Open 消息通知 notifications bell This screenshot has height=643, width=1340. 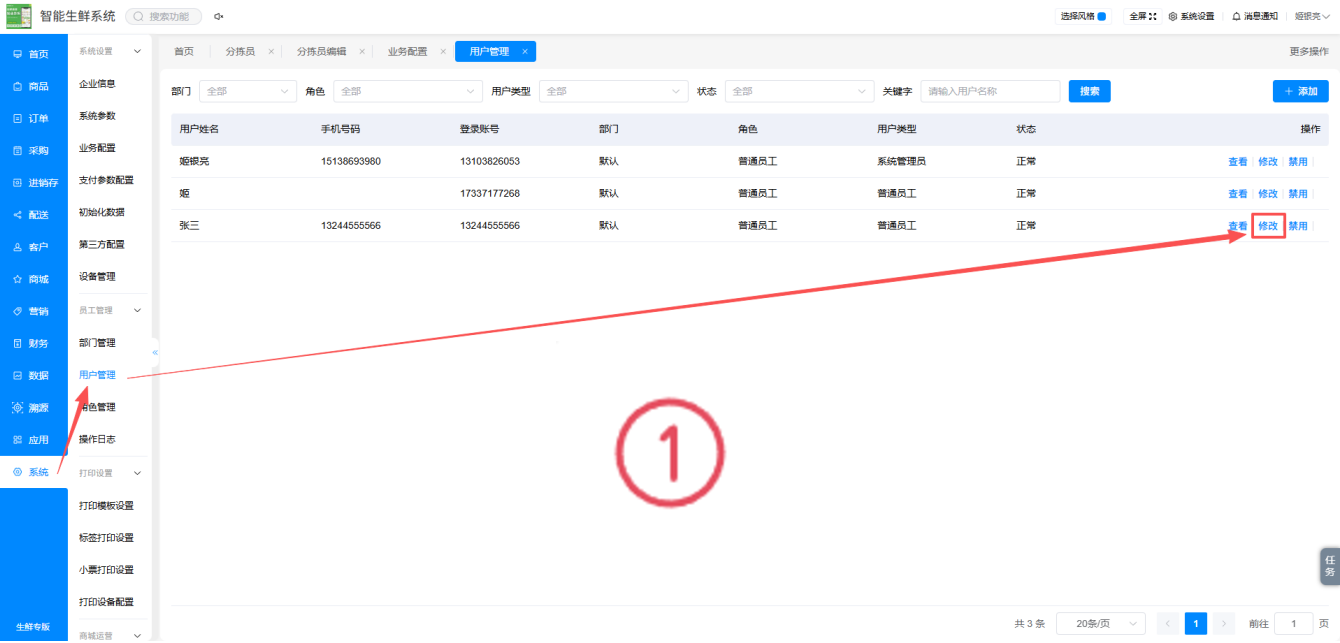1255,16
